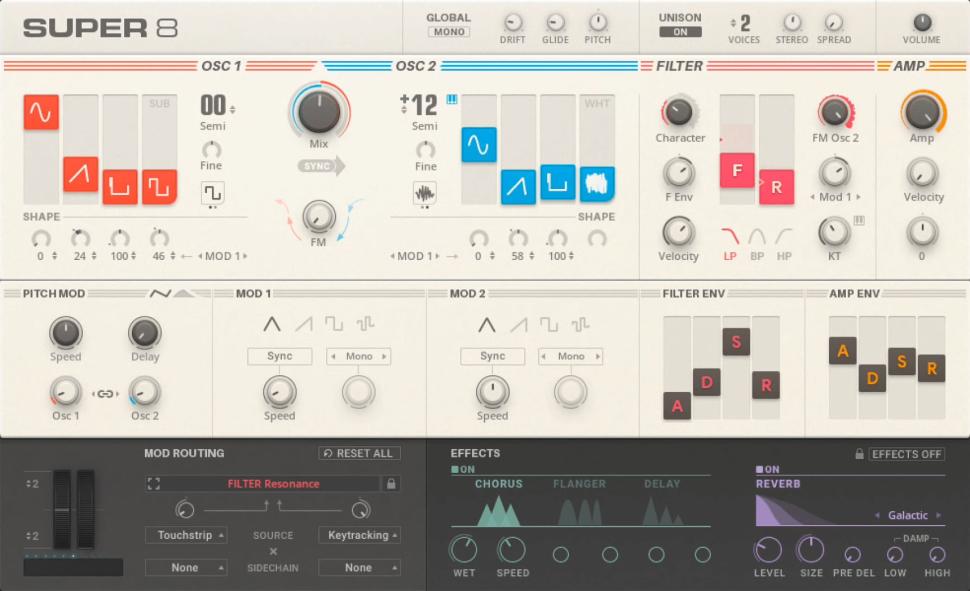The height and width of the screenshot is (591, 970).
Task: Open the Touchstrip source dropdown
Action: click(186, 535)
